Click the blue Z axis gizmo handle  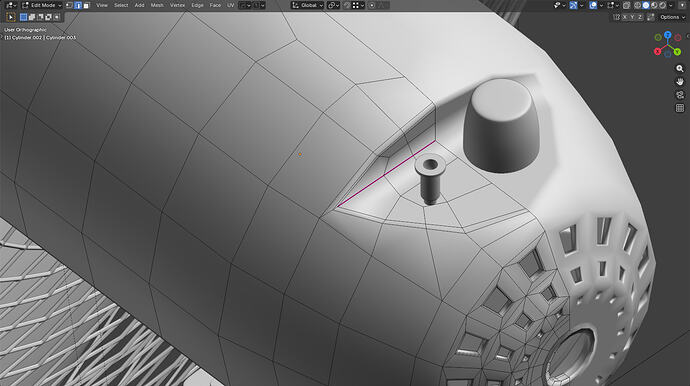pos(668,35)
